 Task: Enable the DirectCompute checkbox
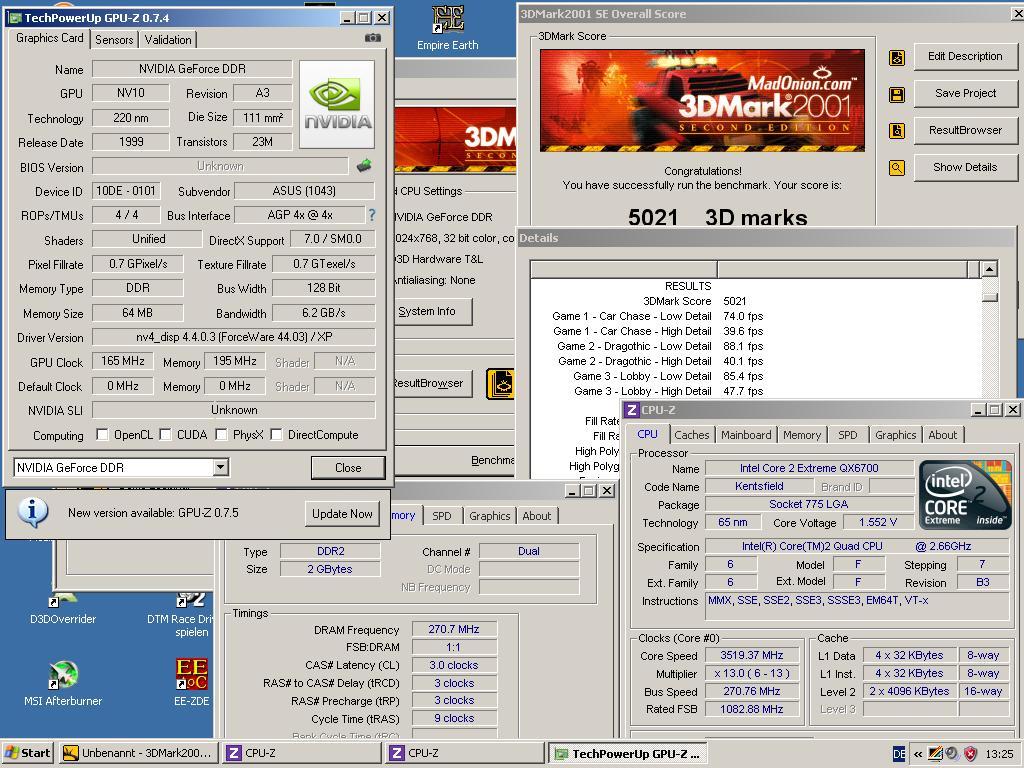[276, 434]
